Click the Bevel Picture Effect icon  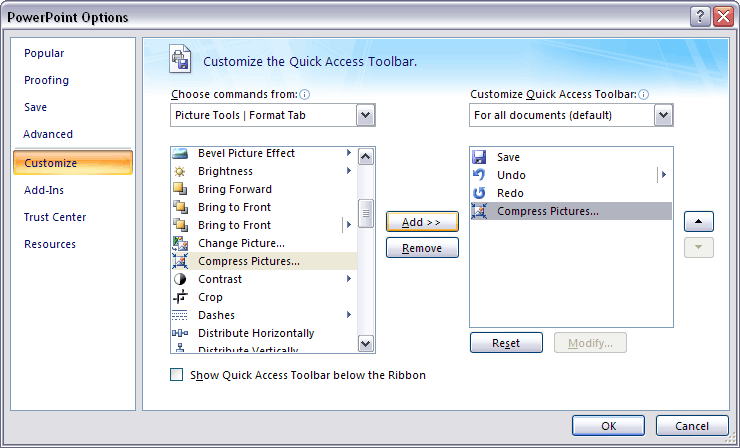coord(180,153)
